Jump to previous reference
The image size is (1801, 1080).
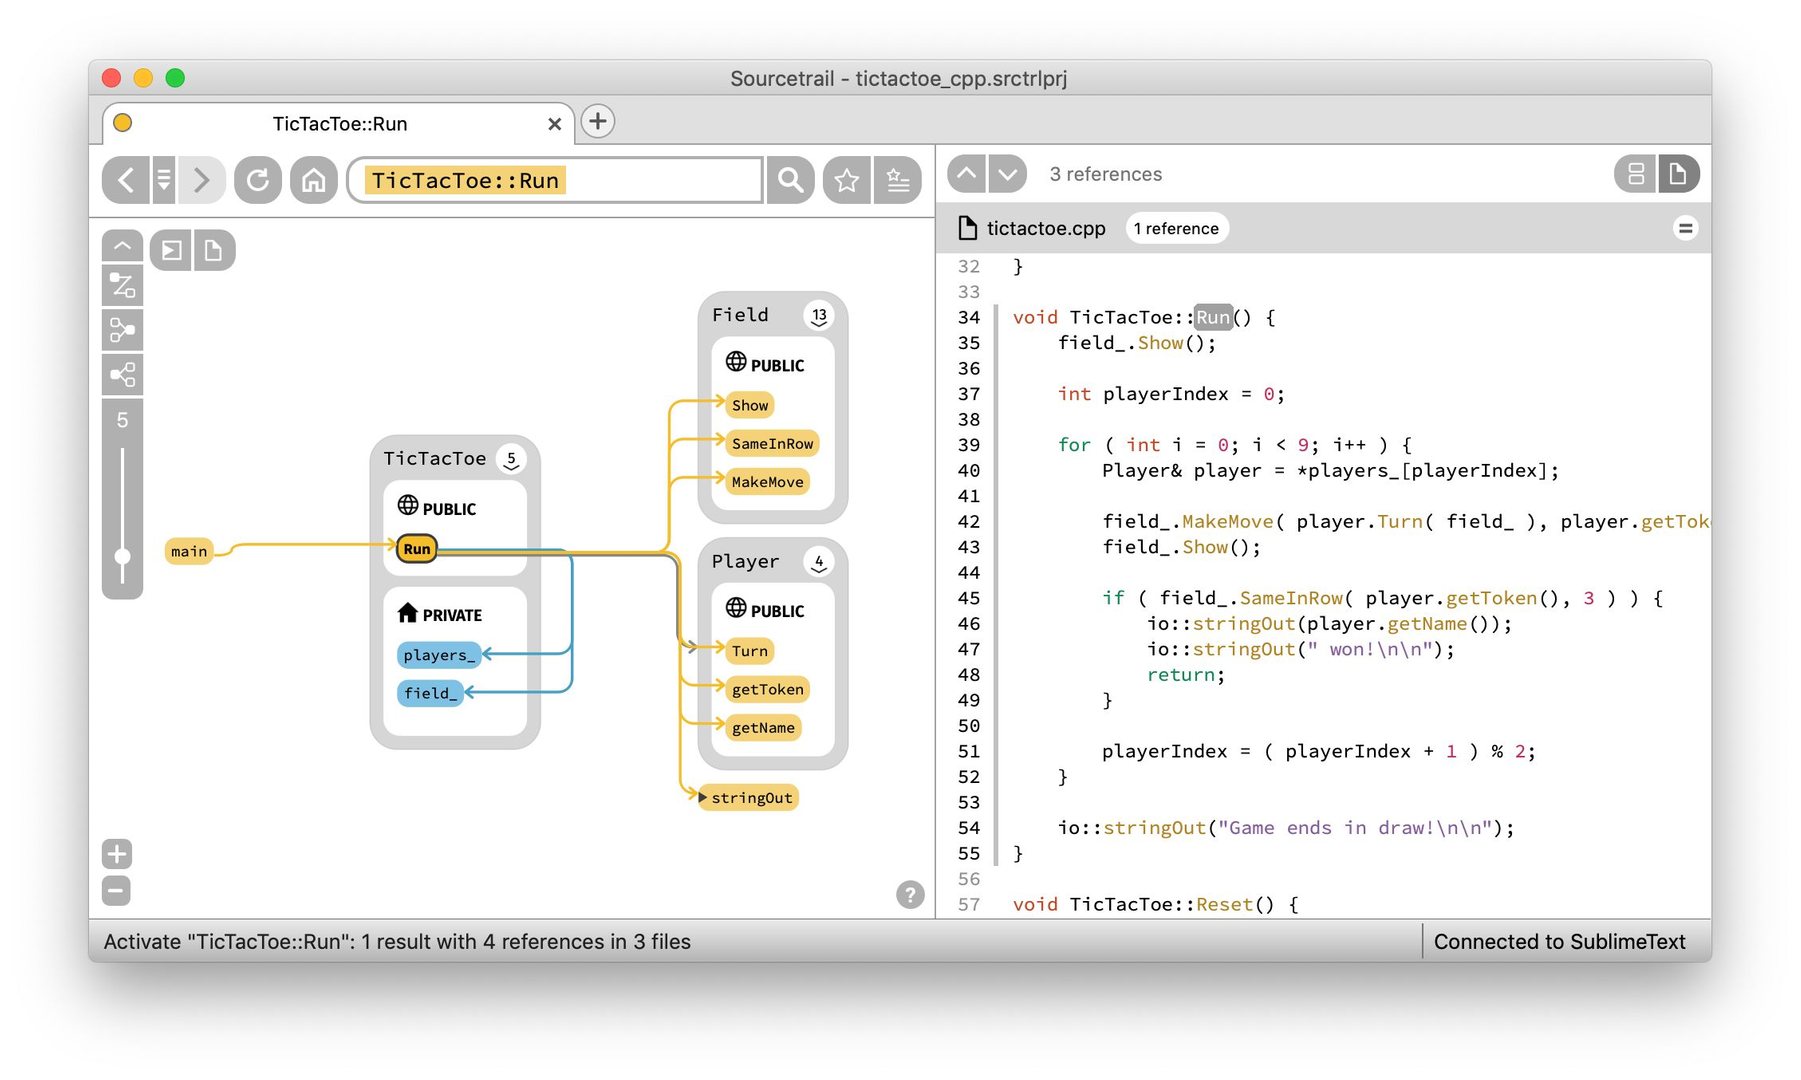966,174
